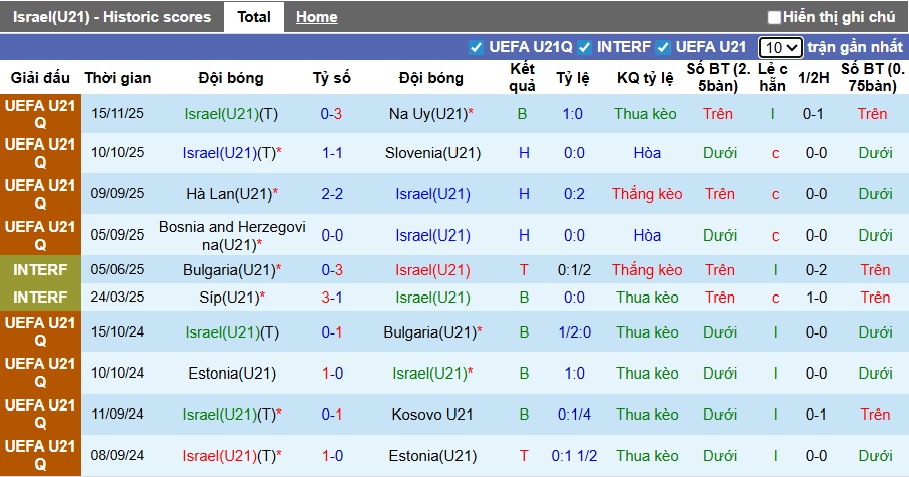The height and width of the screenshot is (477, 909).
Task: Click Bulgaria(U21) away team on 15/10/24
Action: coord(432,332)
